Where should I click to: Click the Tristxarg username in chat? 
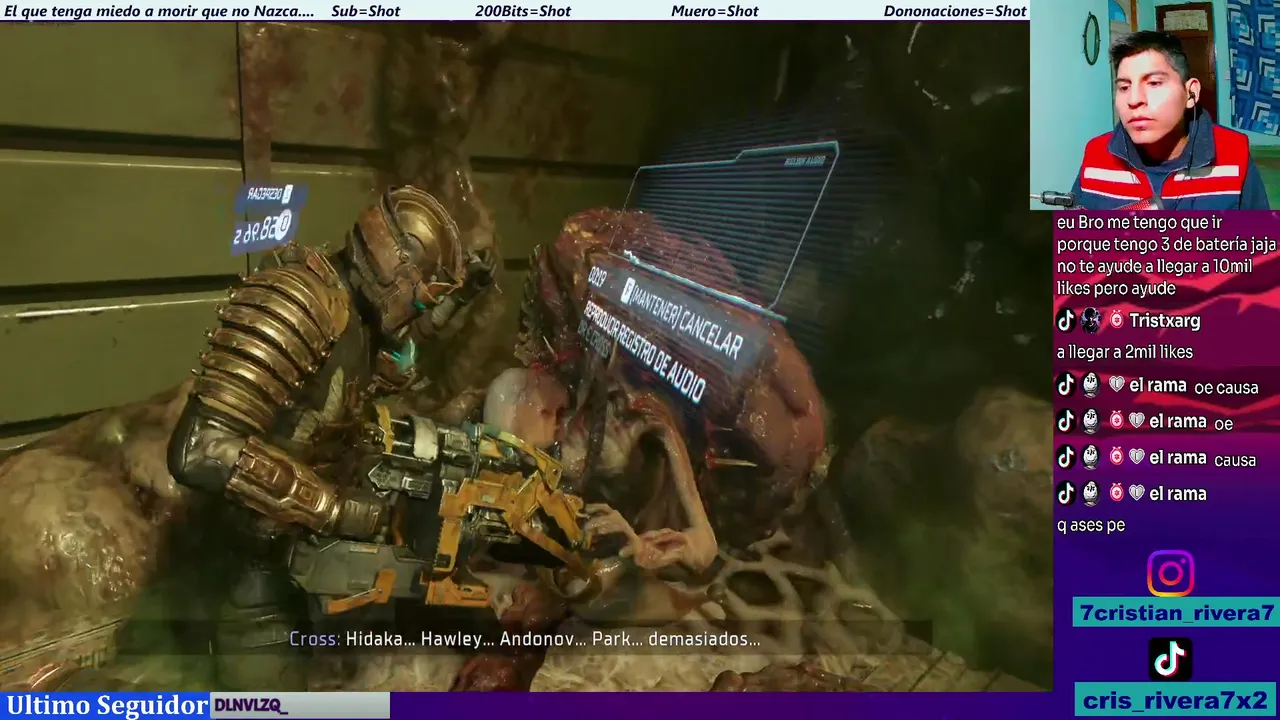click(1164, 321)
